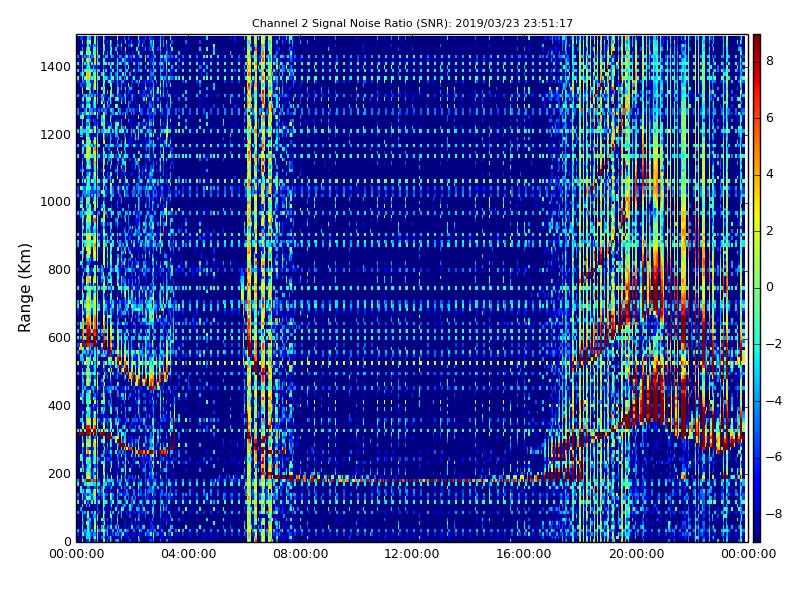Click the colorbar label 4
800x600 pixels.
pos(770,174)
